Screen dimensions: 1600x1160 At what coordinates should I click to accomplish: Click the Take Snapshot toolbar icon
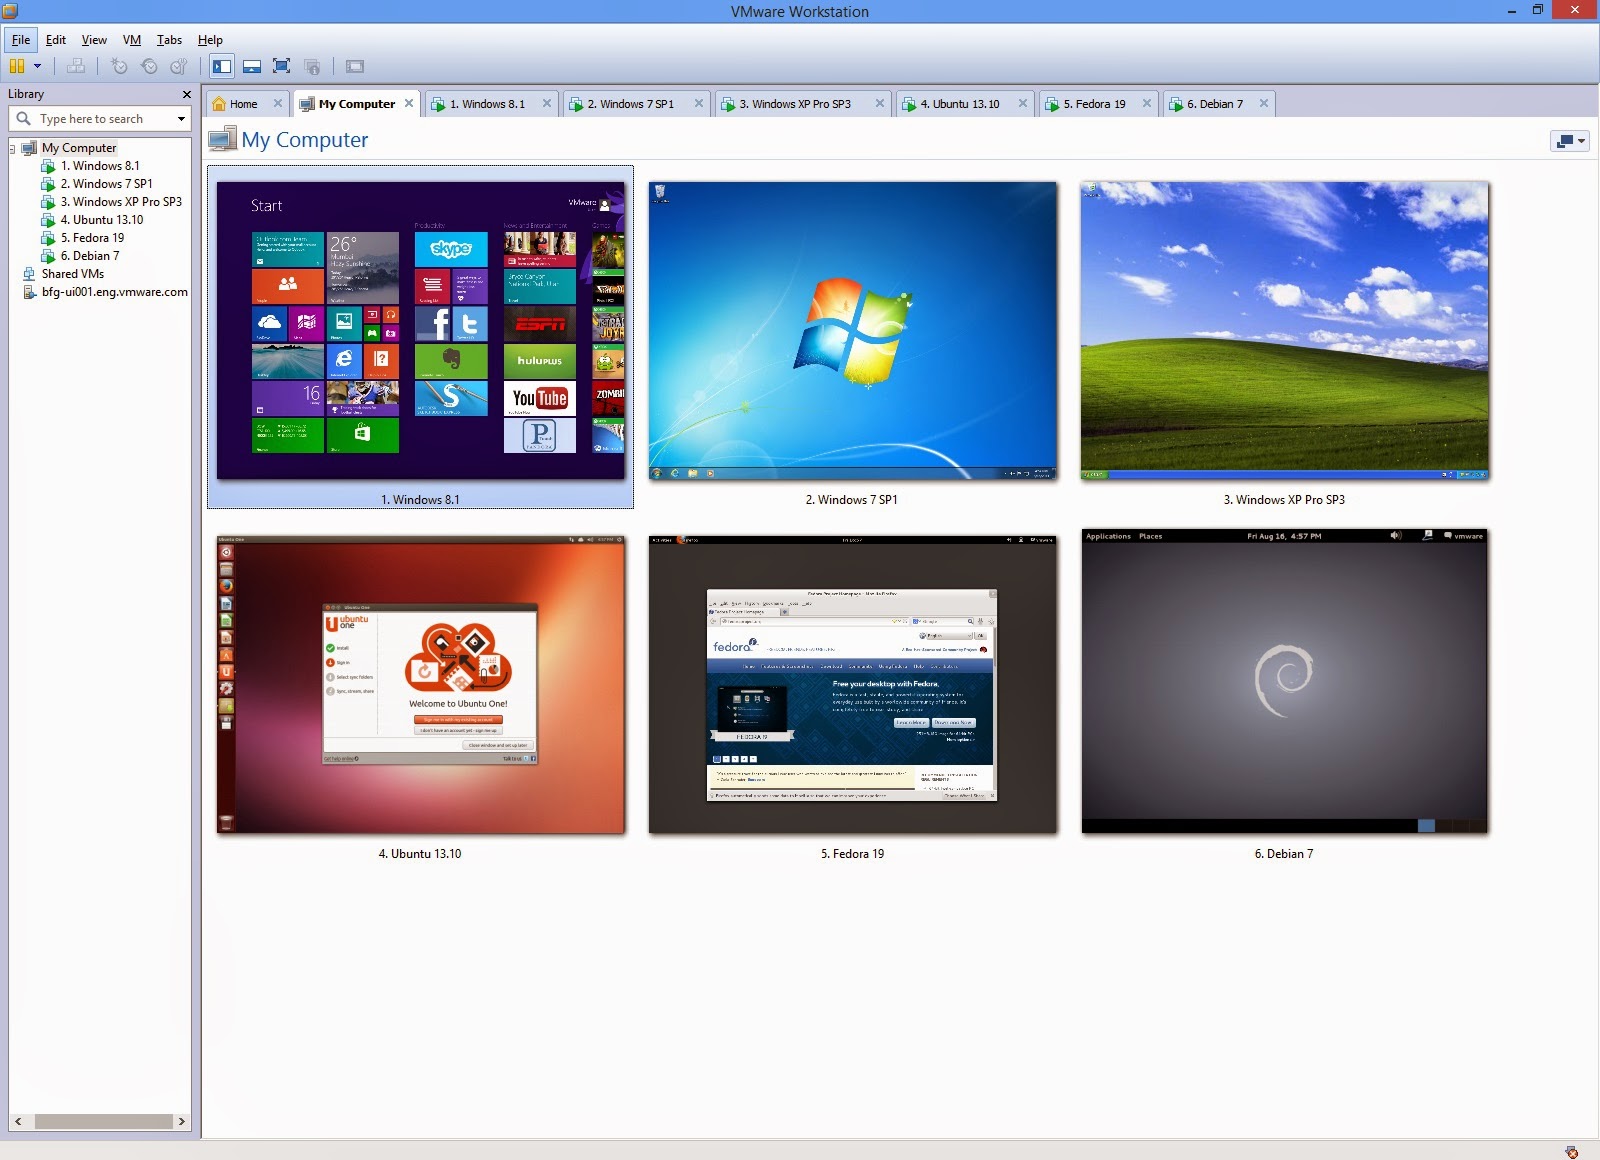point(119,67)
